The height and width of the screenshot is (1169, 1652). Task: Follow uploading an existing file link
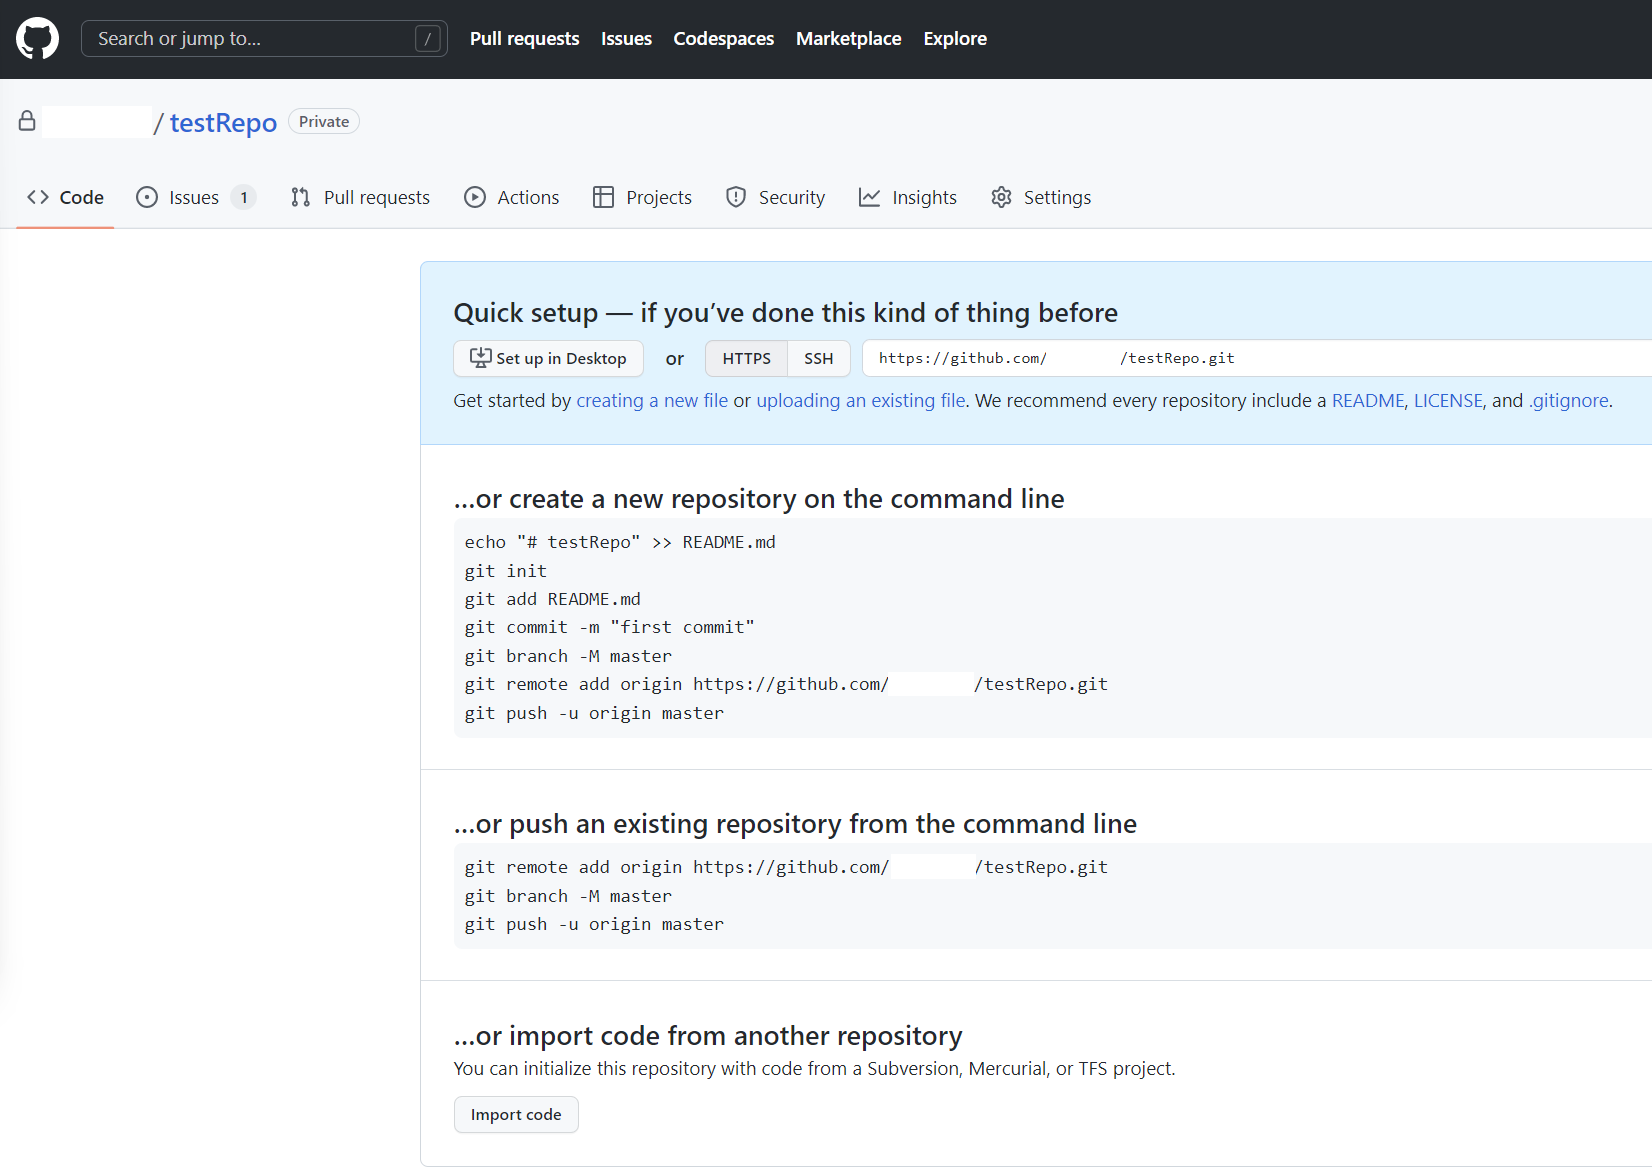click(x=861, y=400)
